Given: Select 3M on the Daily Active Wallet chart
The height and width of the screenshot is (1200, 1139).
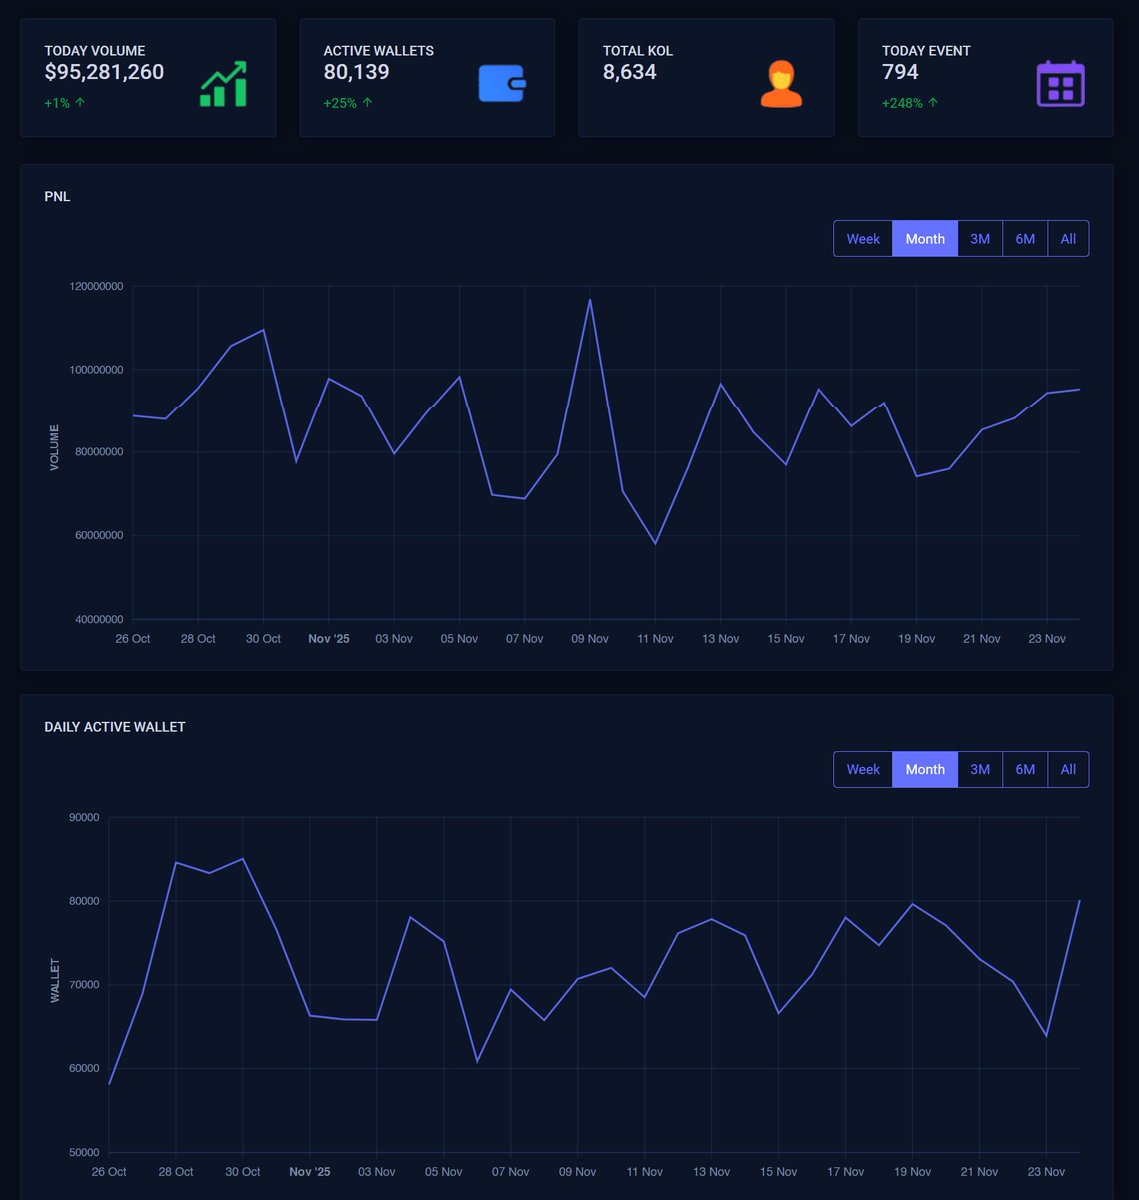Looking at the screenshot, I should [x=979, y=769].
